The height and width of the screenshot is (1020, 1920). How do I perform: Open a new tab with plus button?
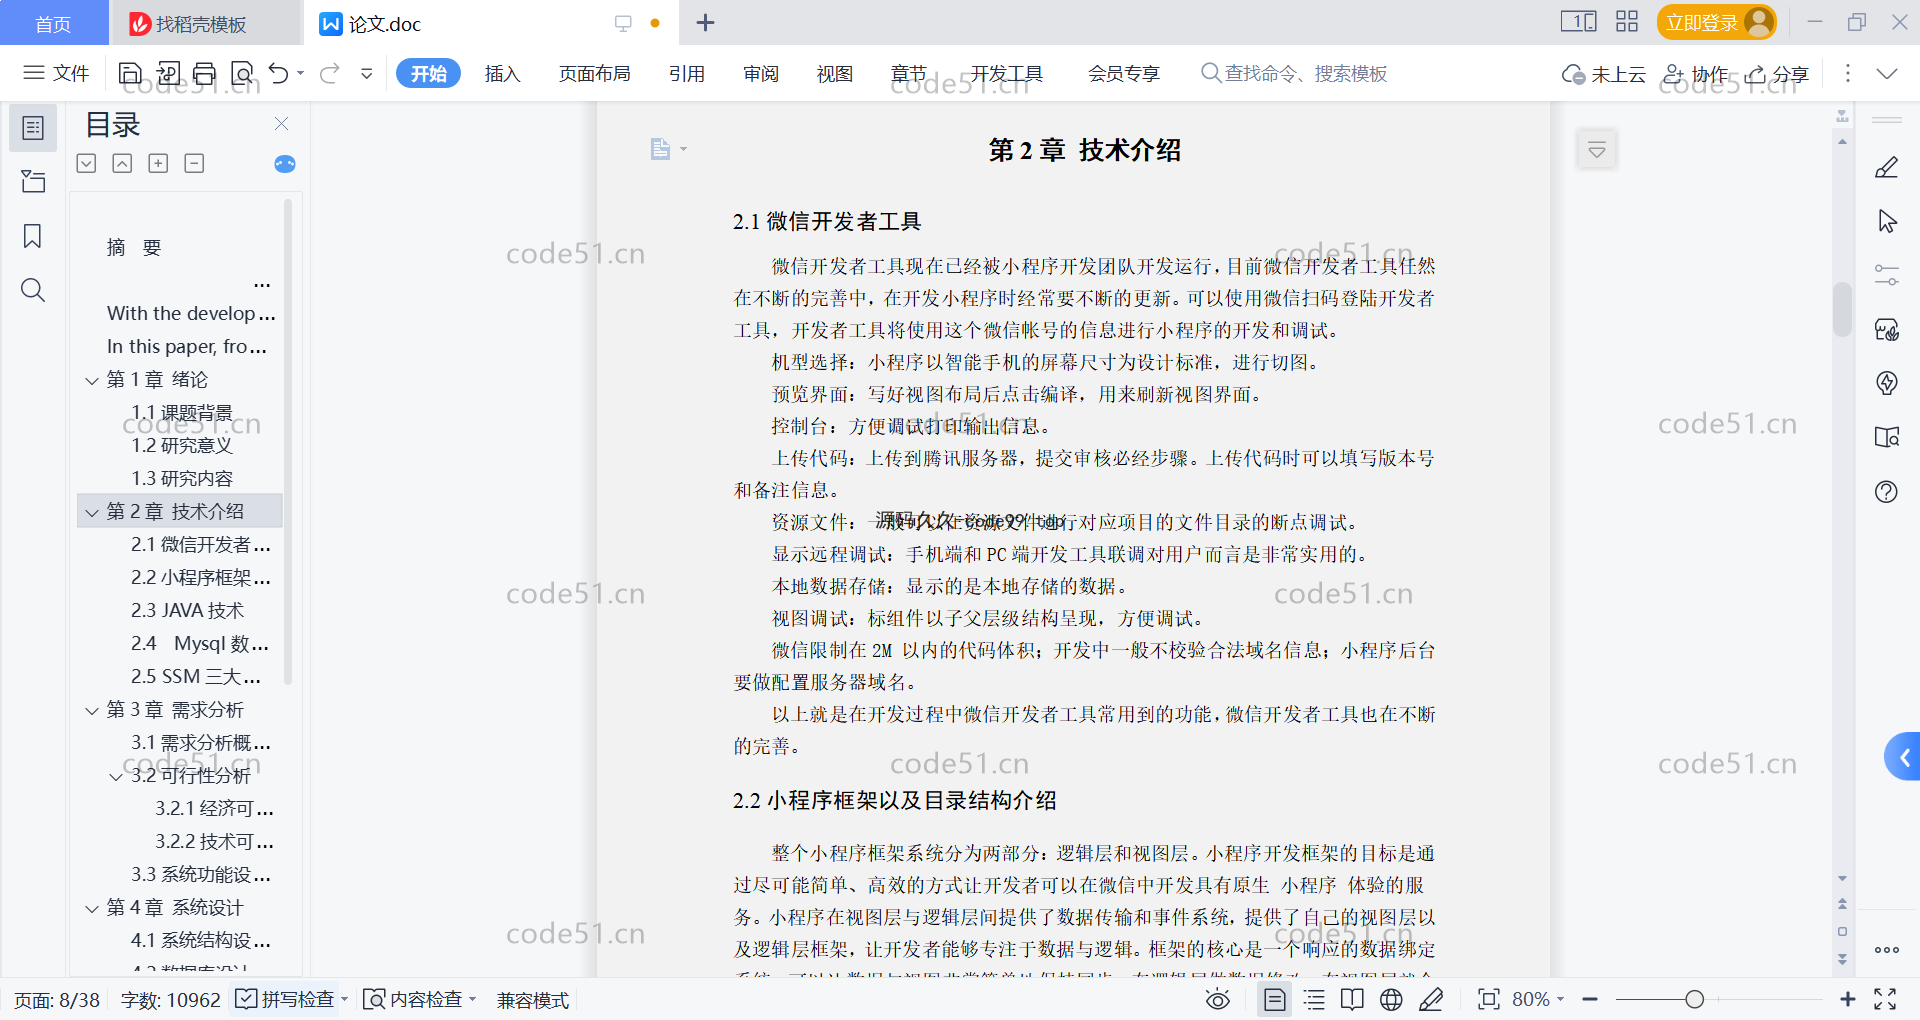click(x=705, y=22)
